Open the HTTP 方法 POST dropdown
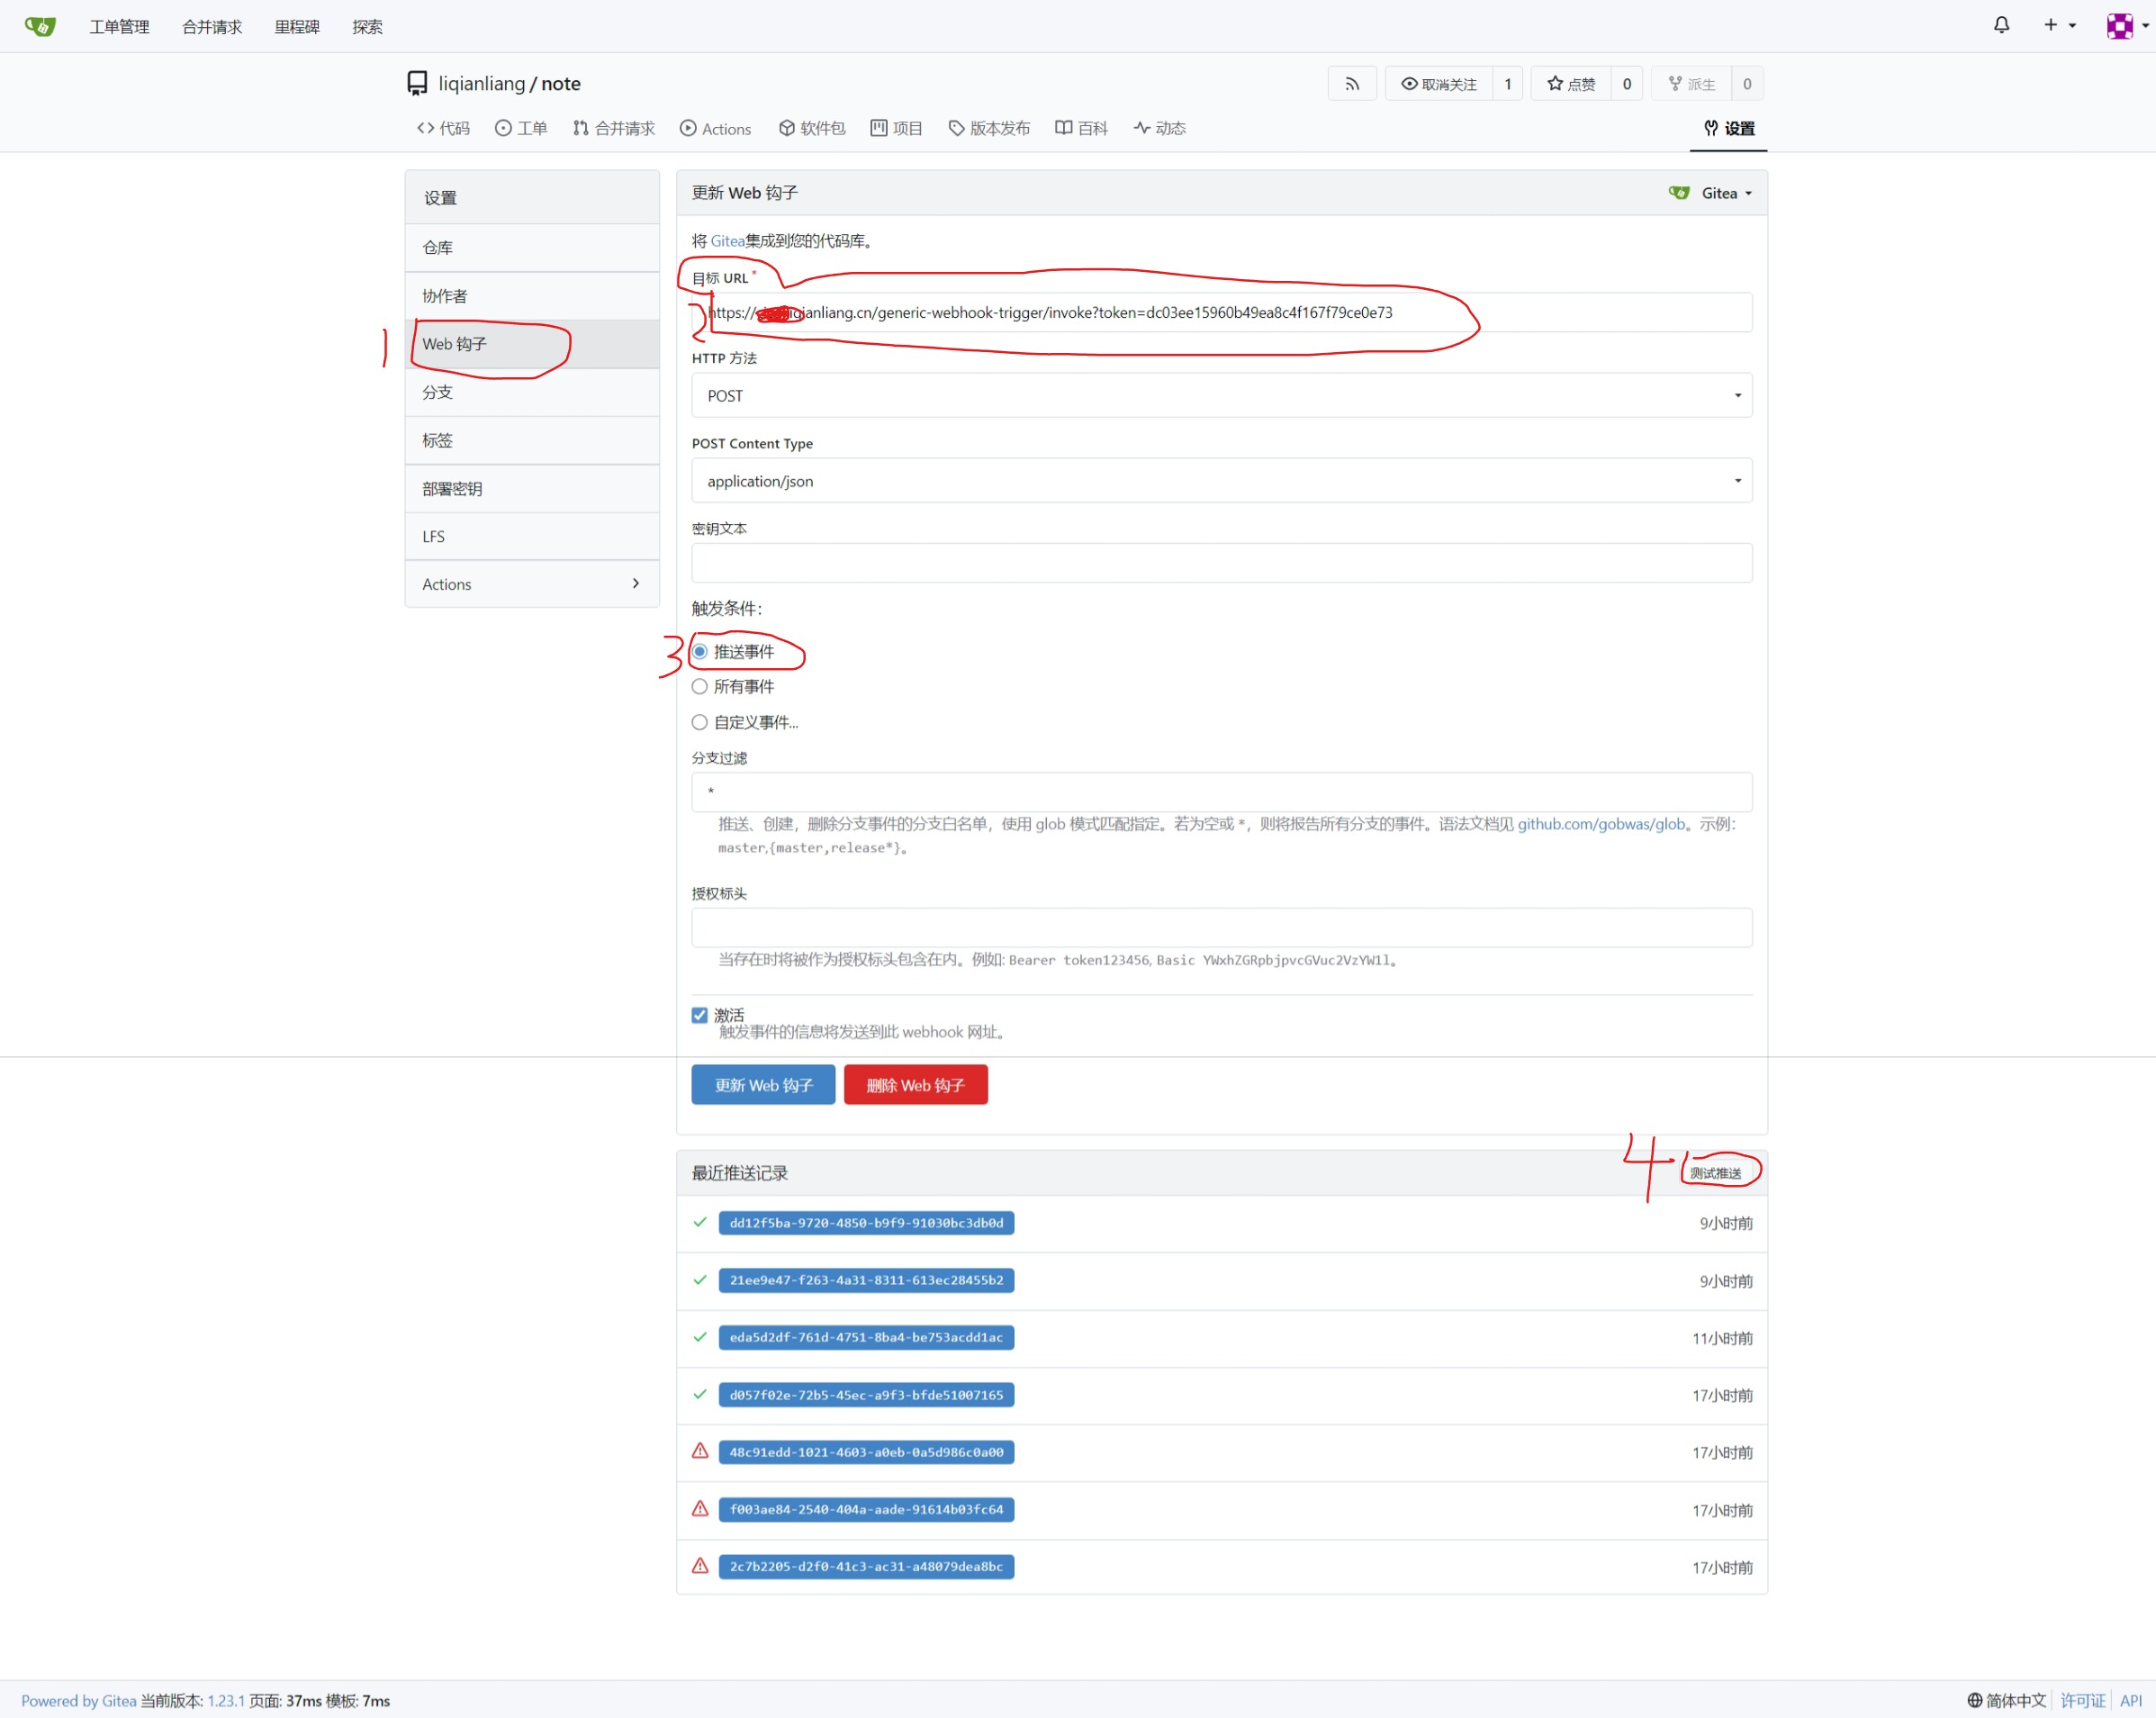The height and width of the screenshot is (1718, 2156). 1220,396
